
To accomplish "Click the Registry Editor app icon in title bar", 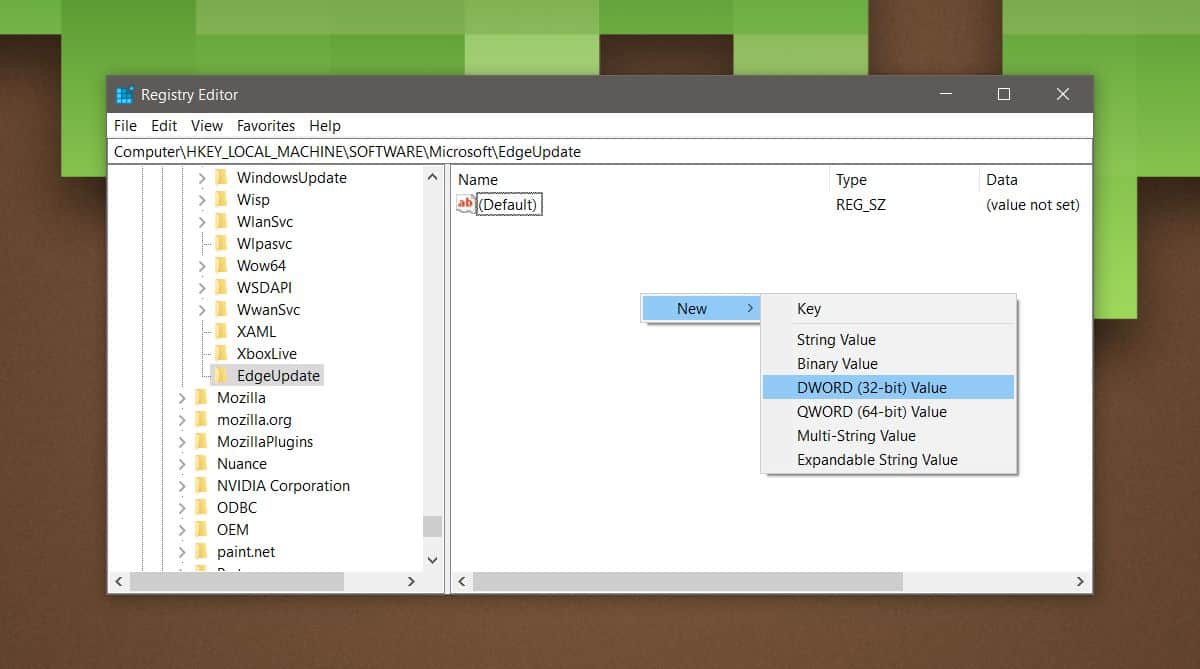I will coord(124,95).
